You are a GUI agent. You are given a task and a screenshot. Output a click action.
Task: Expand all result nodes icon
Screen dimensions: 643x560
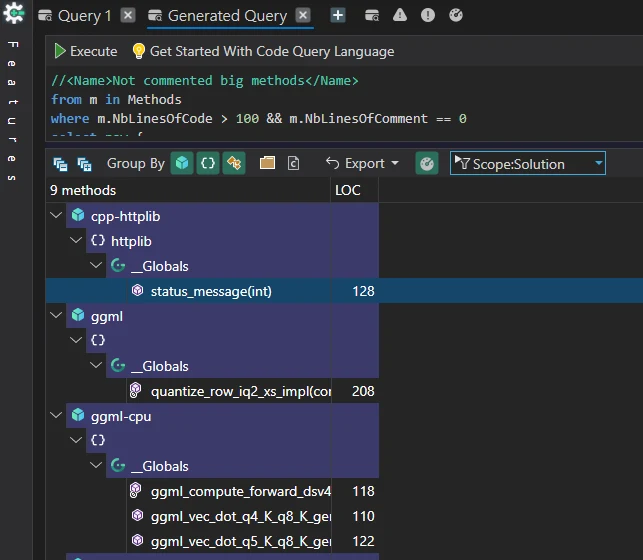coord(84,164)
